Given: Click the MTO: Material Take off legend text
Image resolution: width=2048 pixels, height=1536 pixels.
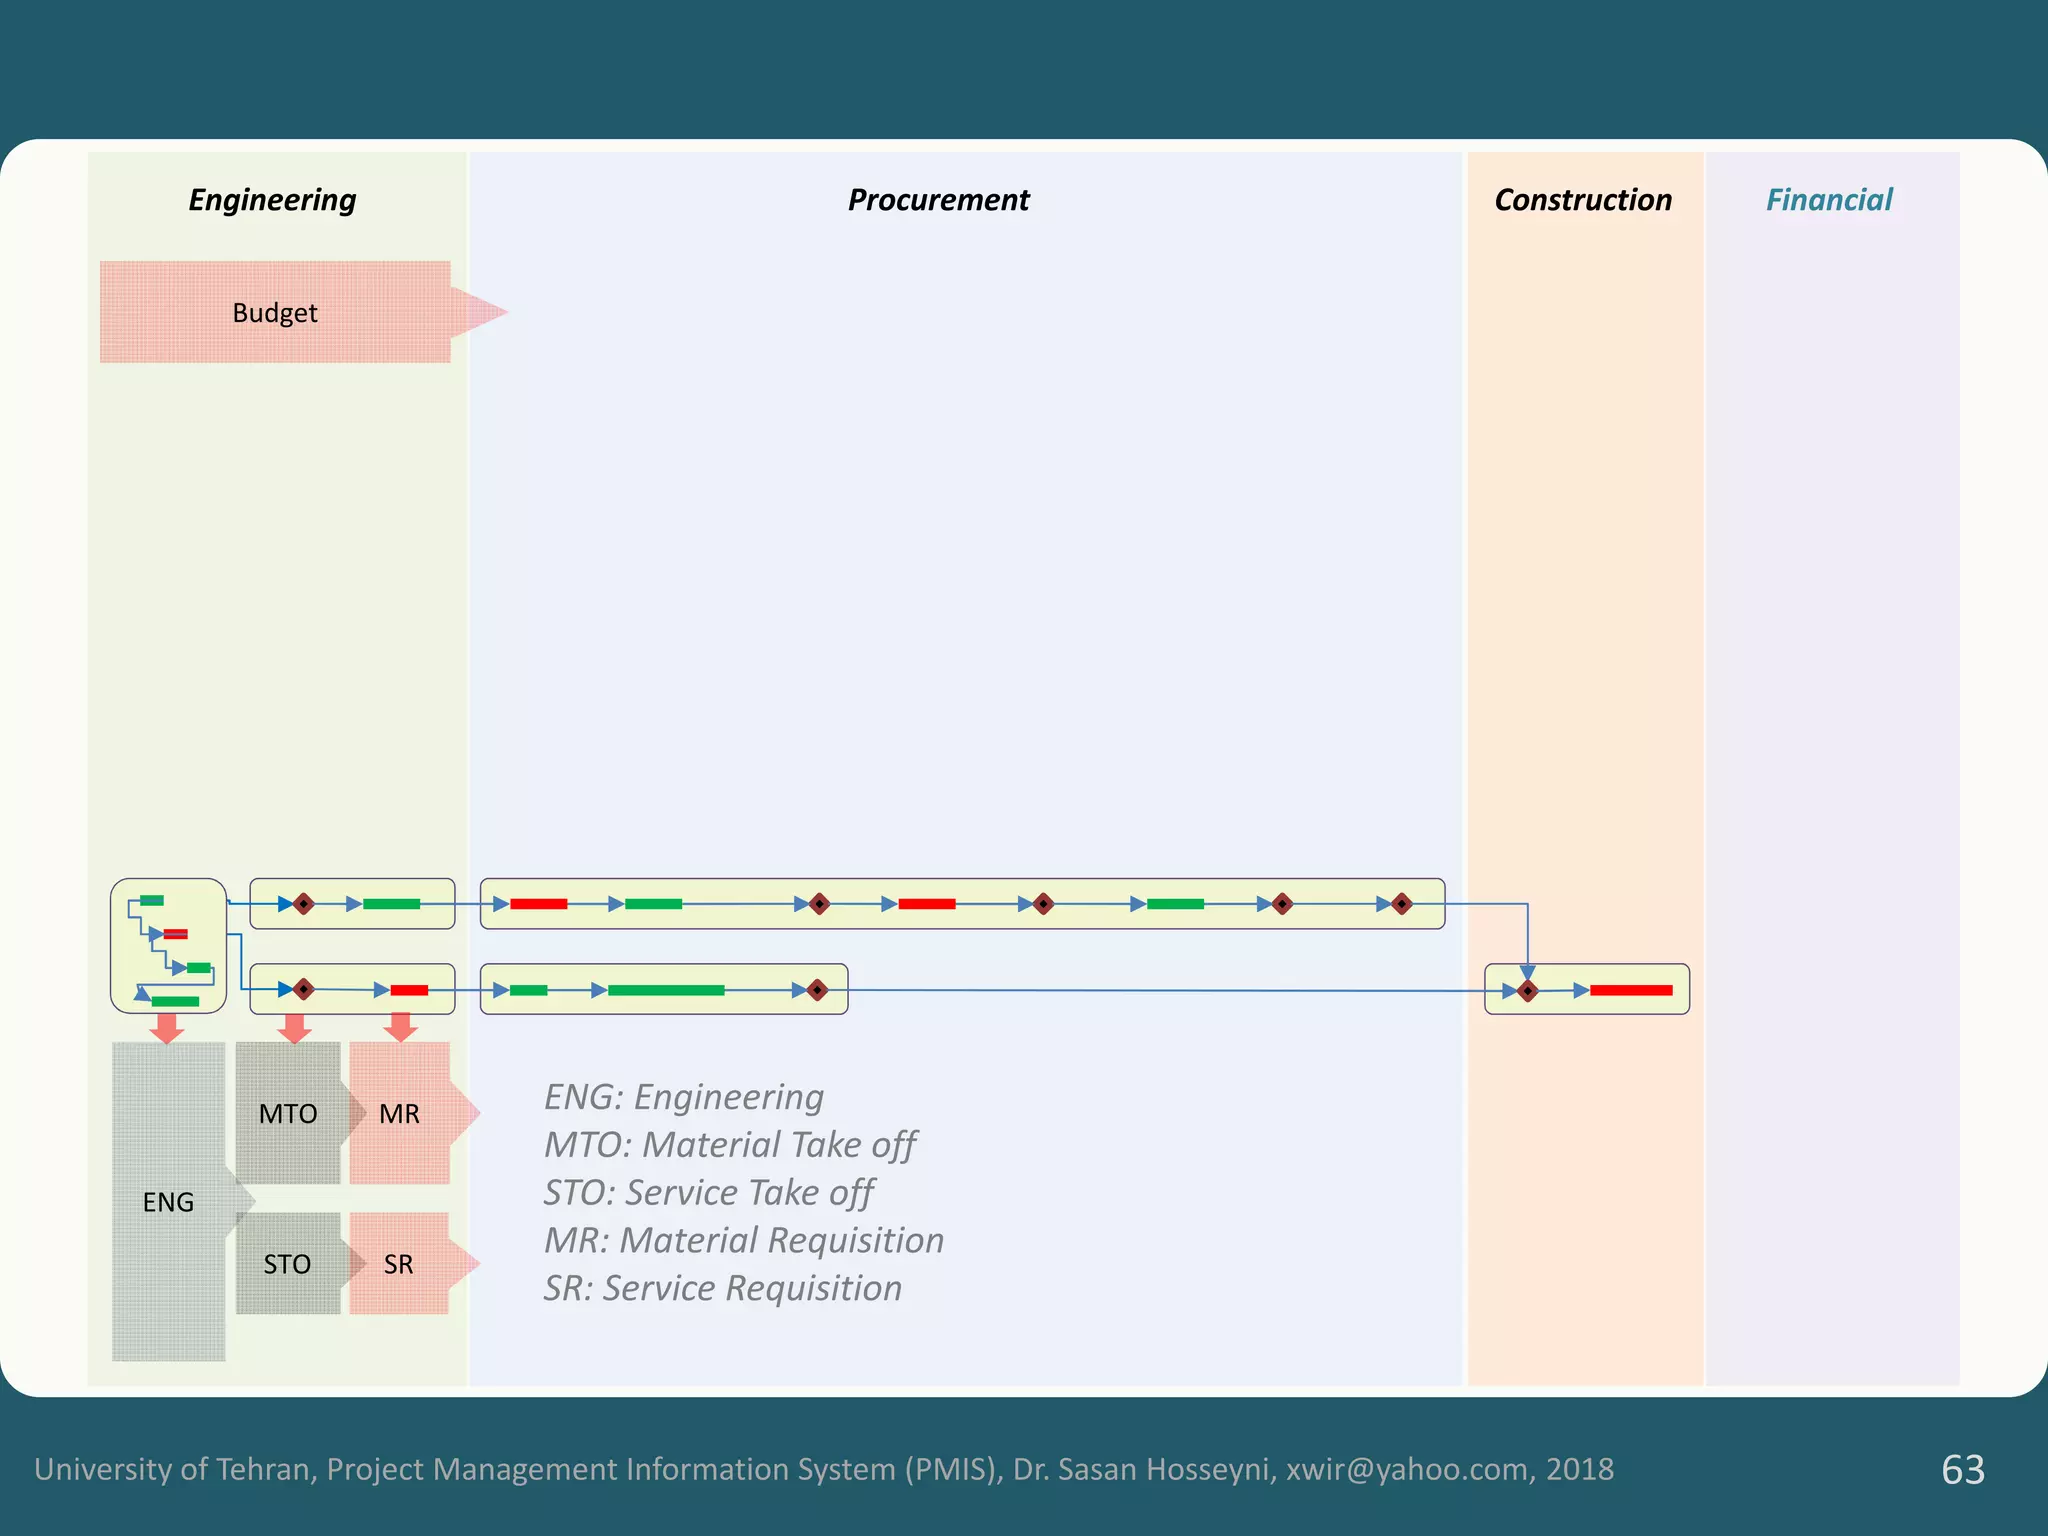Looking at the screenshot, I should click(x=730, y=1144).
